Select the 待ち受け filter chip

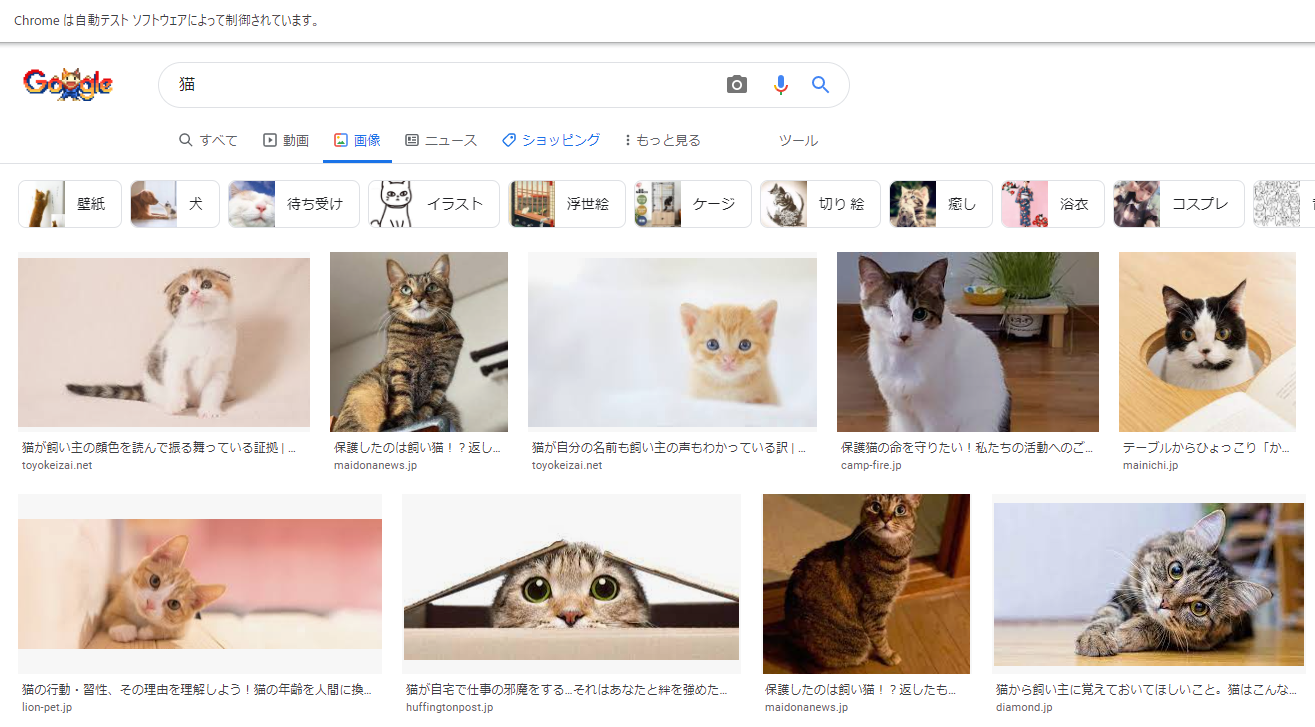point(294,204)
